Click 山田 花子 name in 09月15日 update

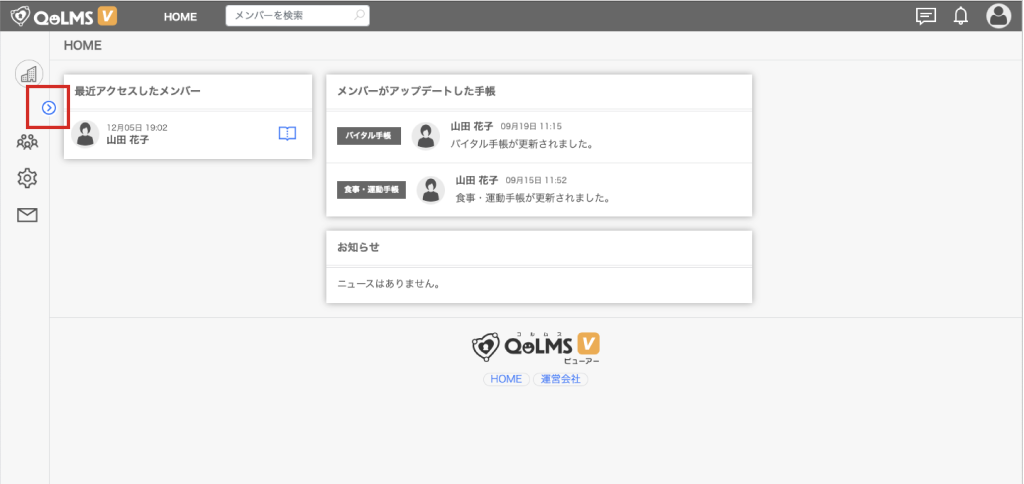(476, 180)
